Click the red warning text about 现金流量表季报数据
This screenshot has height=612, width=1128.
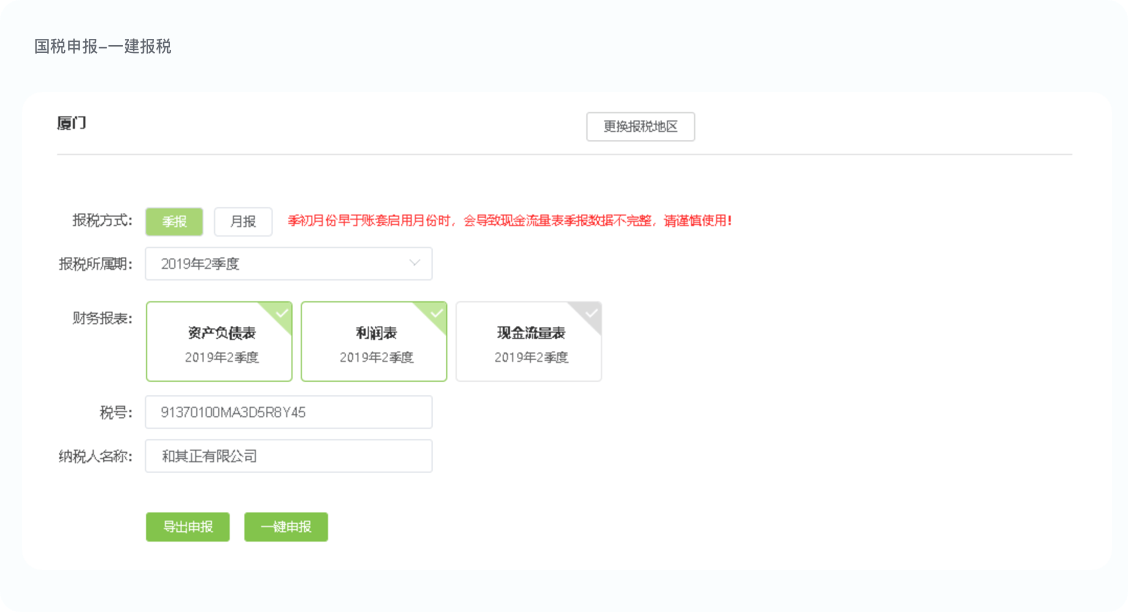point(510,221)
